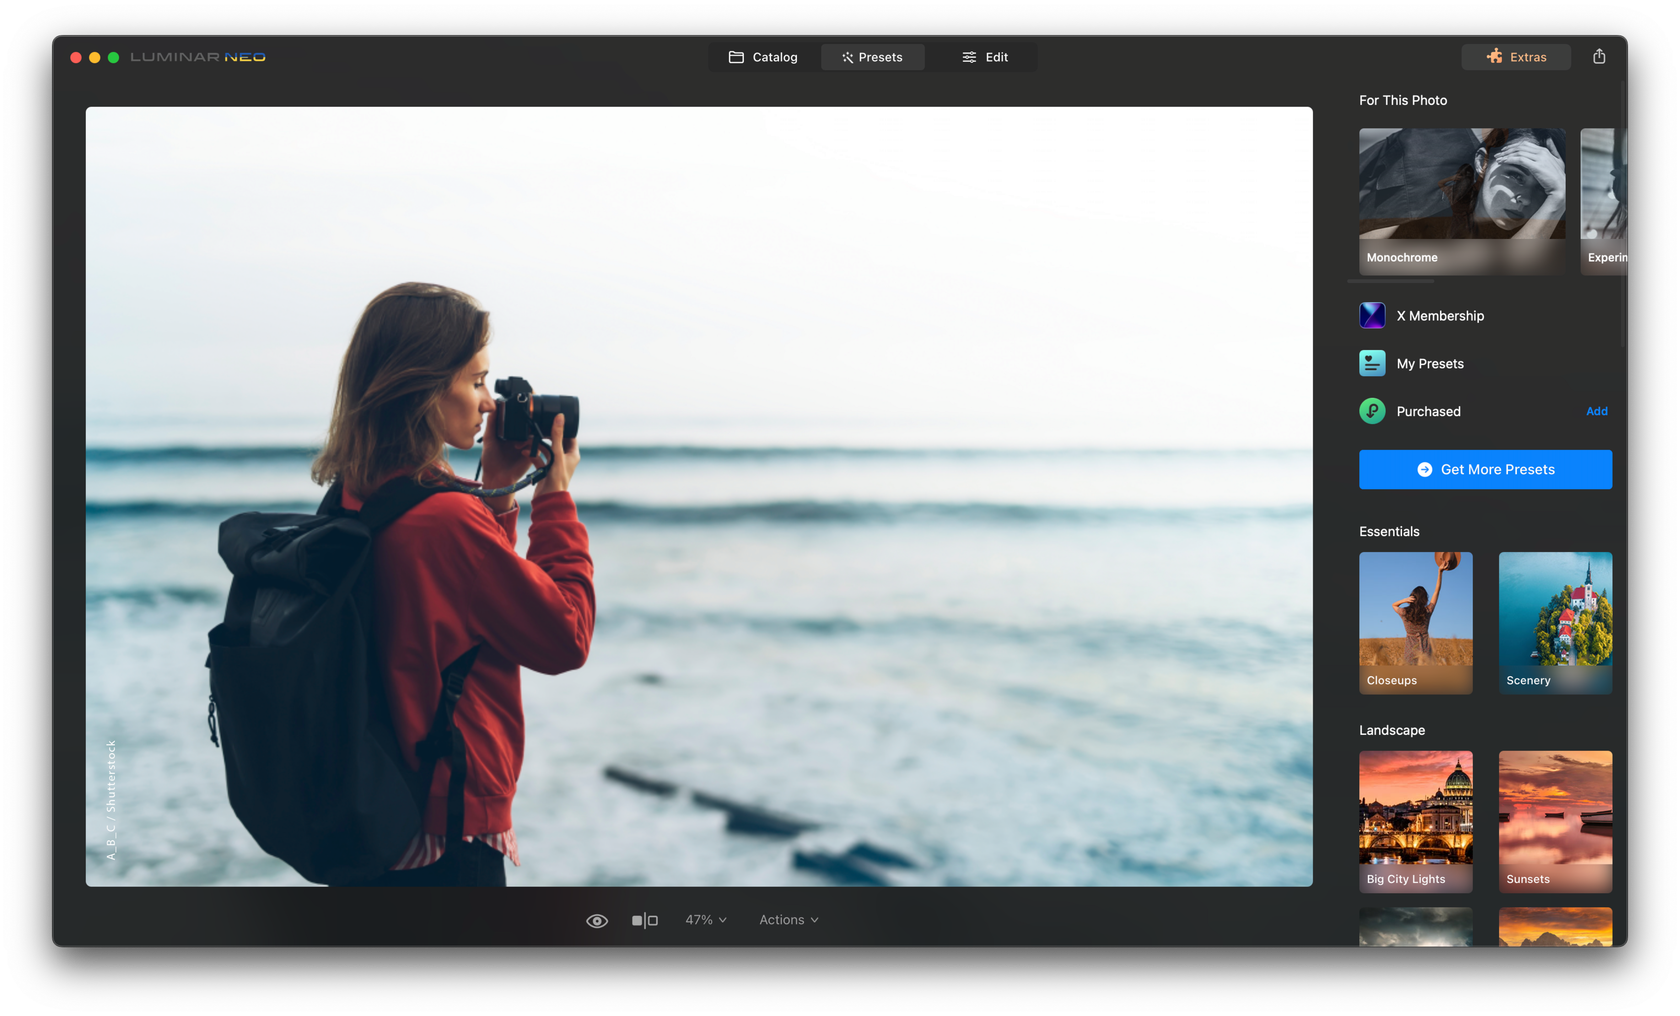Open My Presets from the sidebar
1680x1016 pixels.
pyautogui.click(x=1371, y=363)
